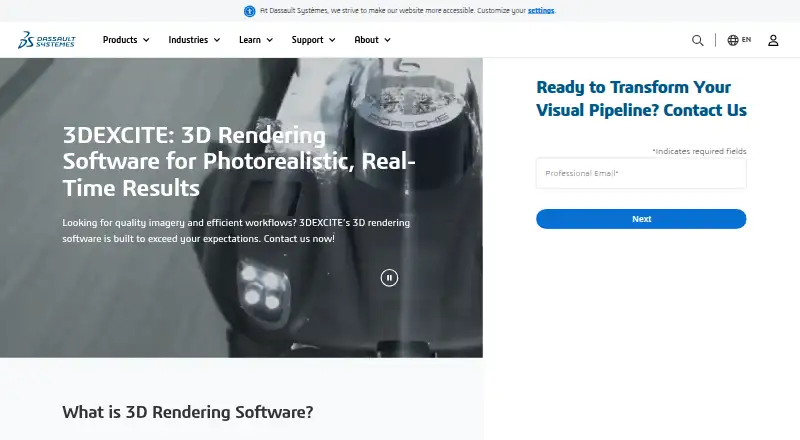Expand the Support menu
This screenshot has width=800, height=440.
[313, 40]
